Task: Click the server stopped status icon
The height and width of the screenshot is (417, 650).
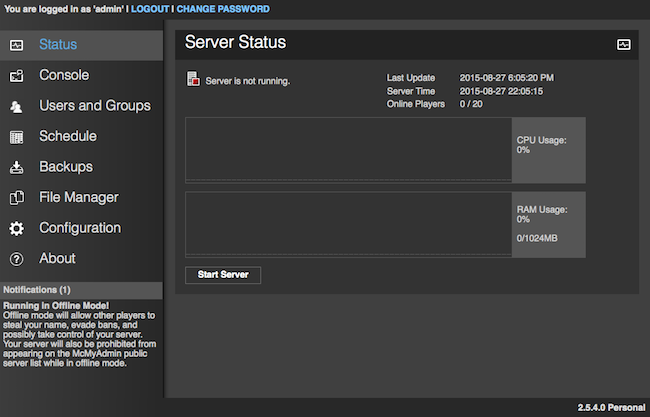Action: 192,80
